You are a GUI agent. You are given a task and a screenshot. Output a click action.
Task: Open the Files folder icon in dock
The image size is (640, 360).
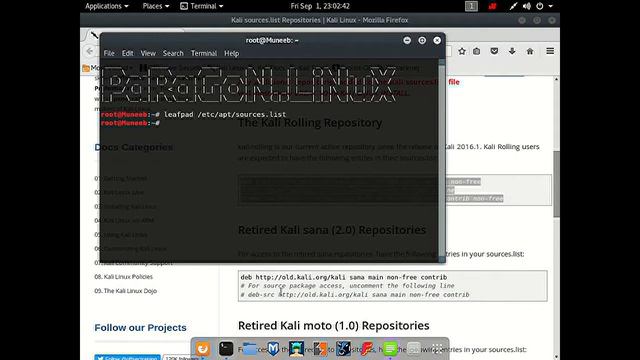(249, 349)
